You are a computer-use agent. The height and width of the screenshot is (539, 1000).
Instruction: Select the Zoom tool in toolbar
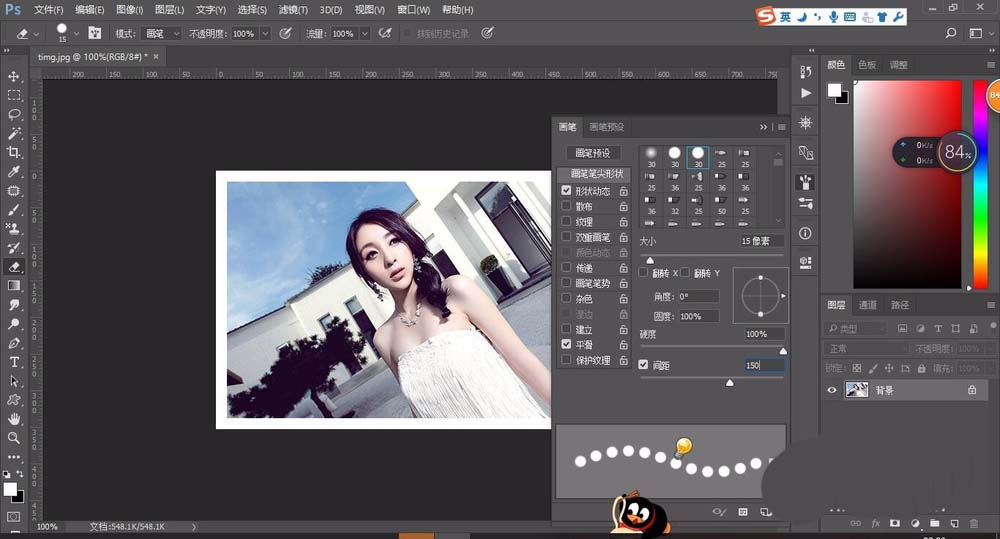pos(14,438)
